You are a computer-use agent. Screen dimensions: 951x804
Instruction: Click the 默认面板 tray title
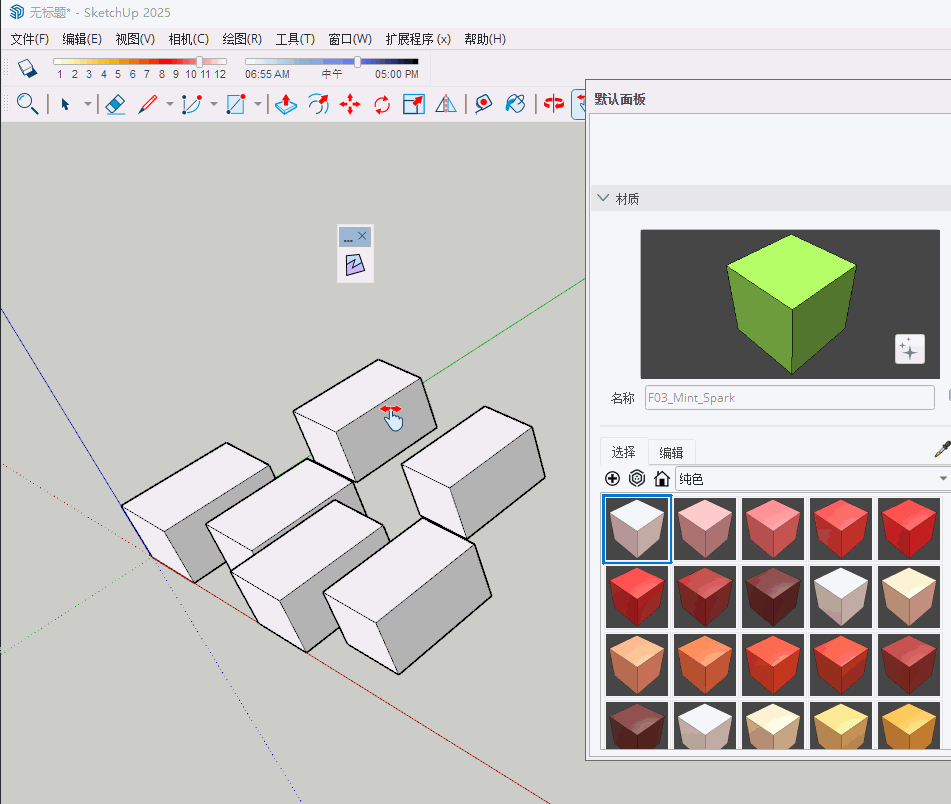(620, 99)
